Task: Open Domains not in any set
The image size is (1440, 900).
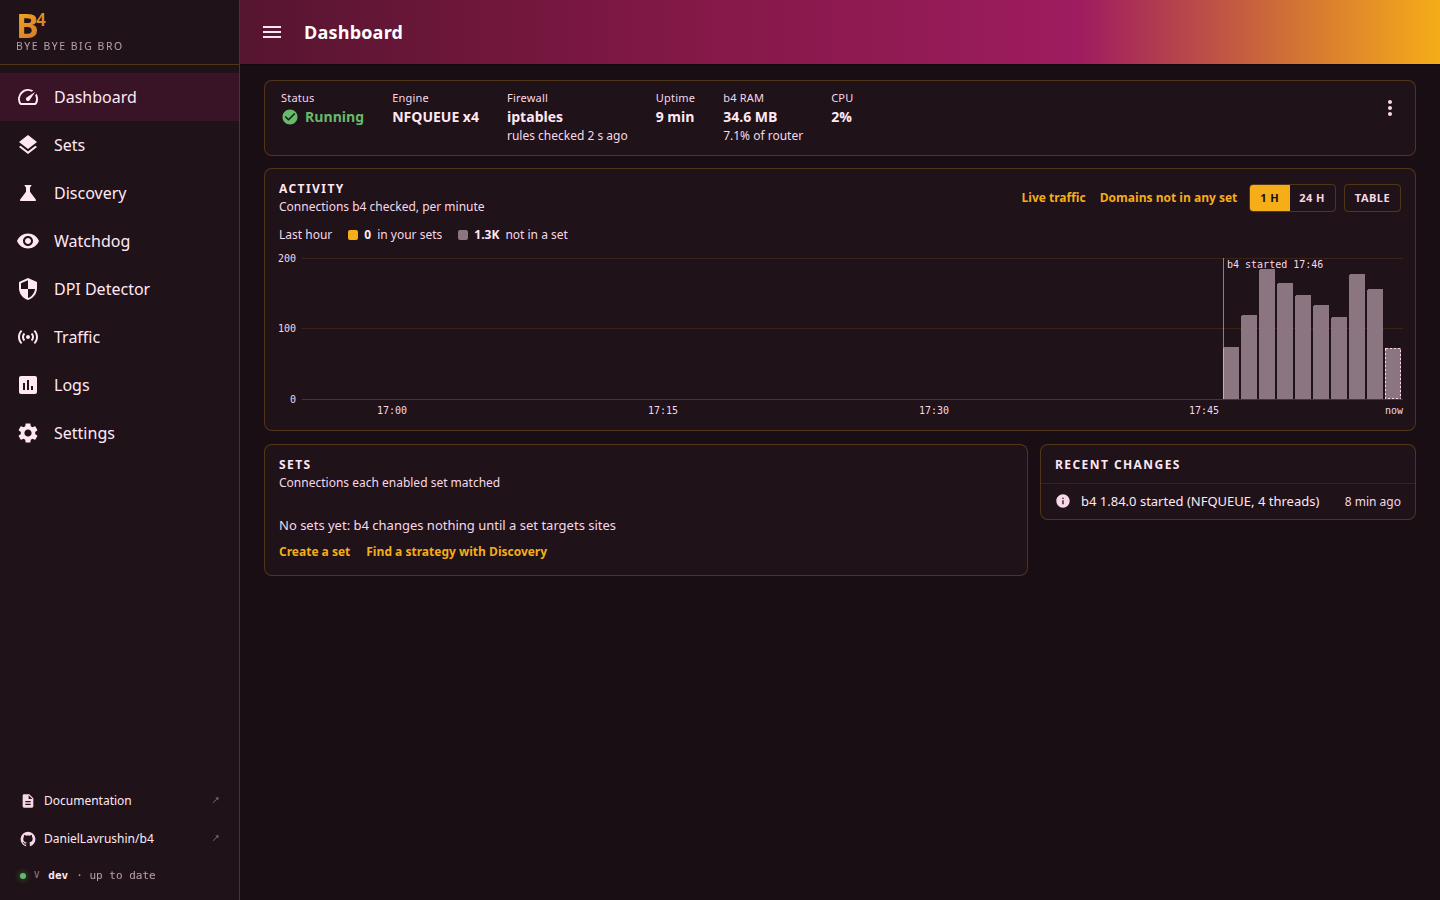Action: pyautogui.click(x=1168, y=198)
